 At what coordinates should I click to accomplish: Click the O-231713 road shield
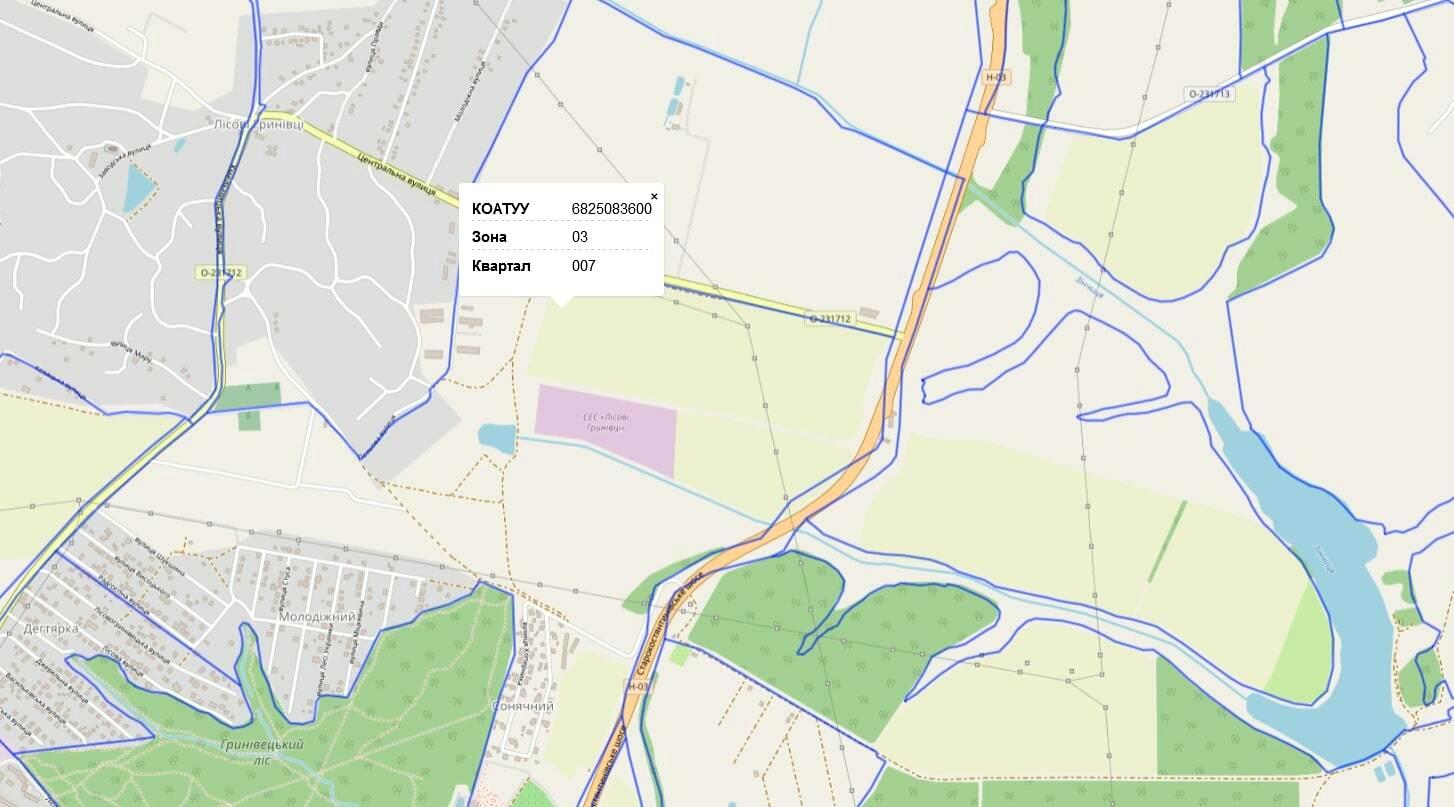point(1210,94)
